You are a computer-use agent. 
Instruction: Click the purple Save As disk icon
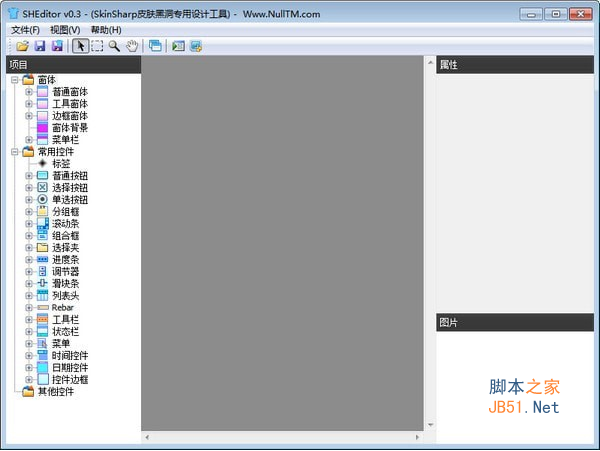pos(57,46)
